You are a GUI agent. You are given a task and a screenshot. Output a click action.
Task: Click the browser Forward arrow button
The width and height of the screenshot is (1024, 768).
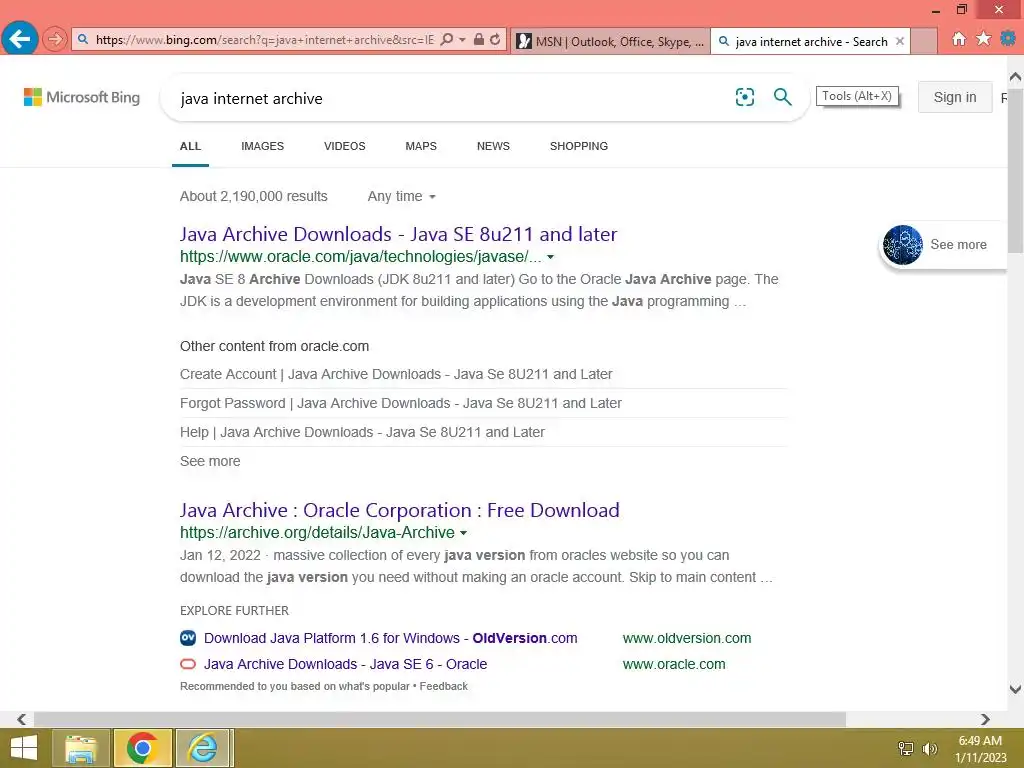55,40
